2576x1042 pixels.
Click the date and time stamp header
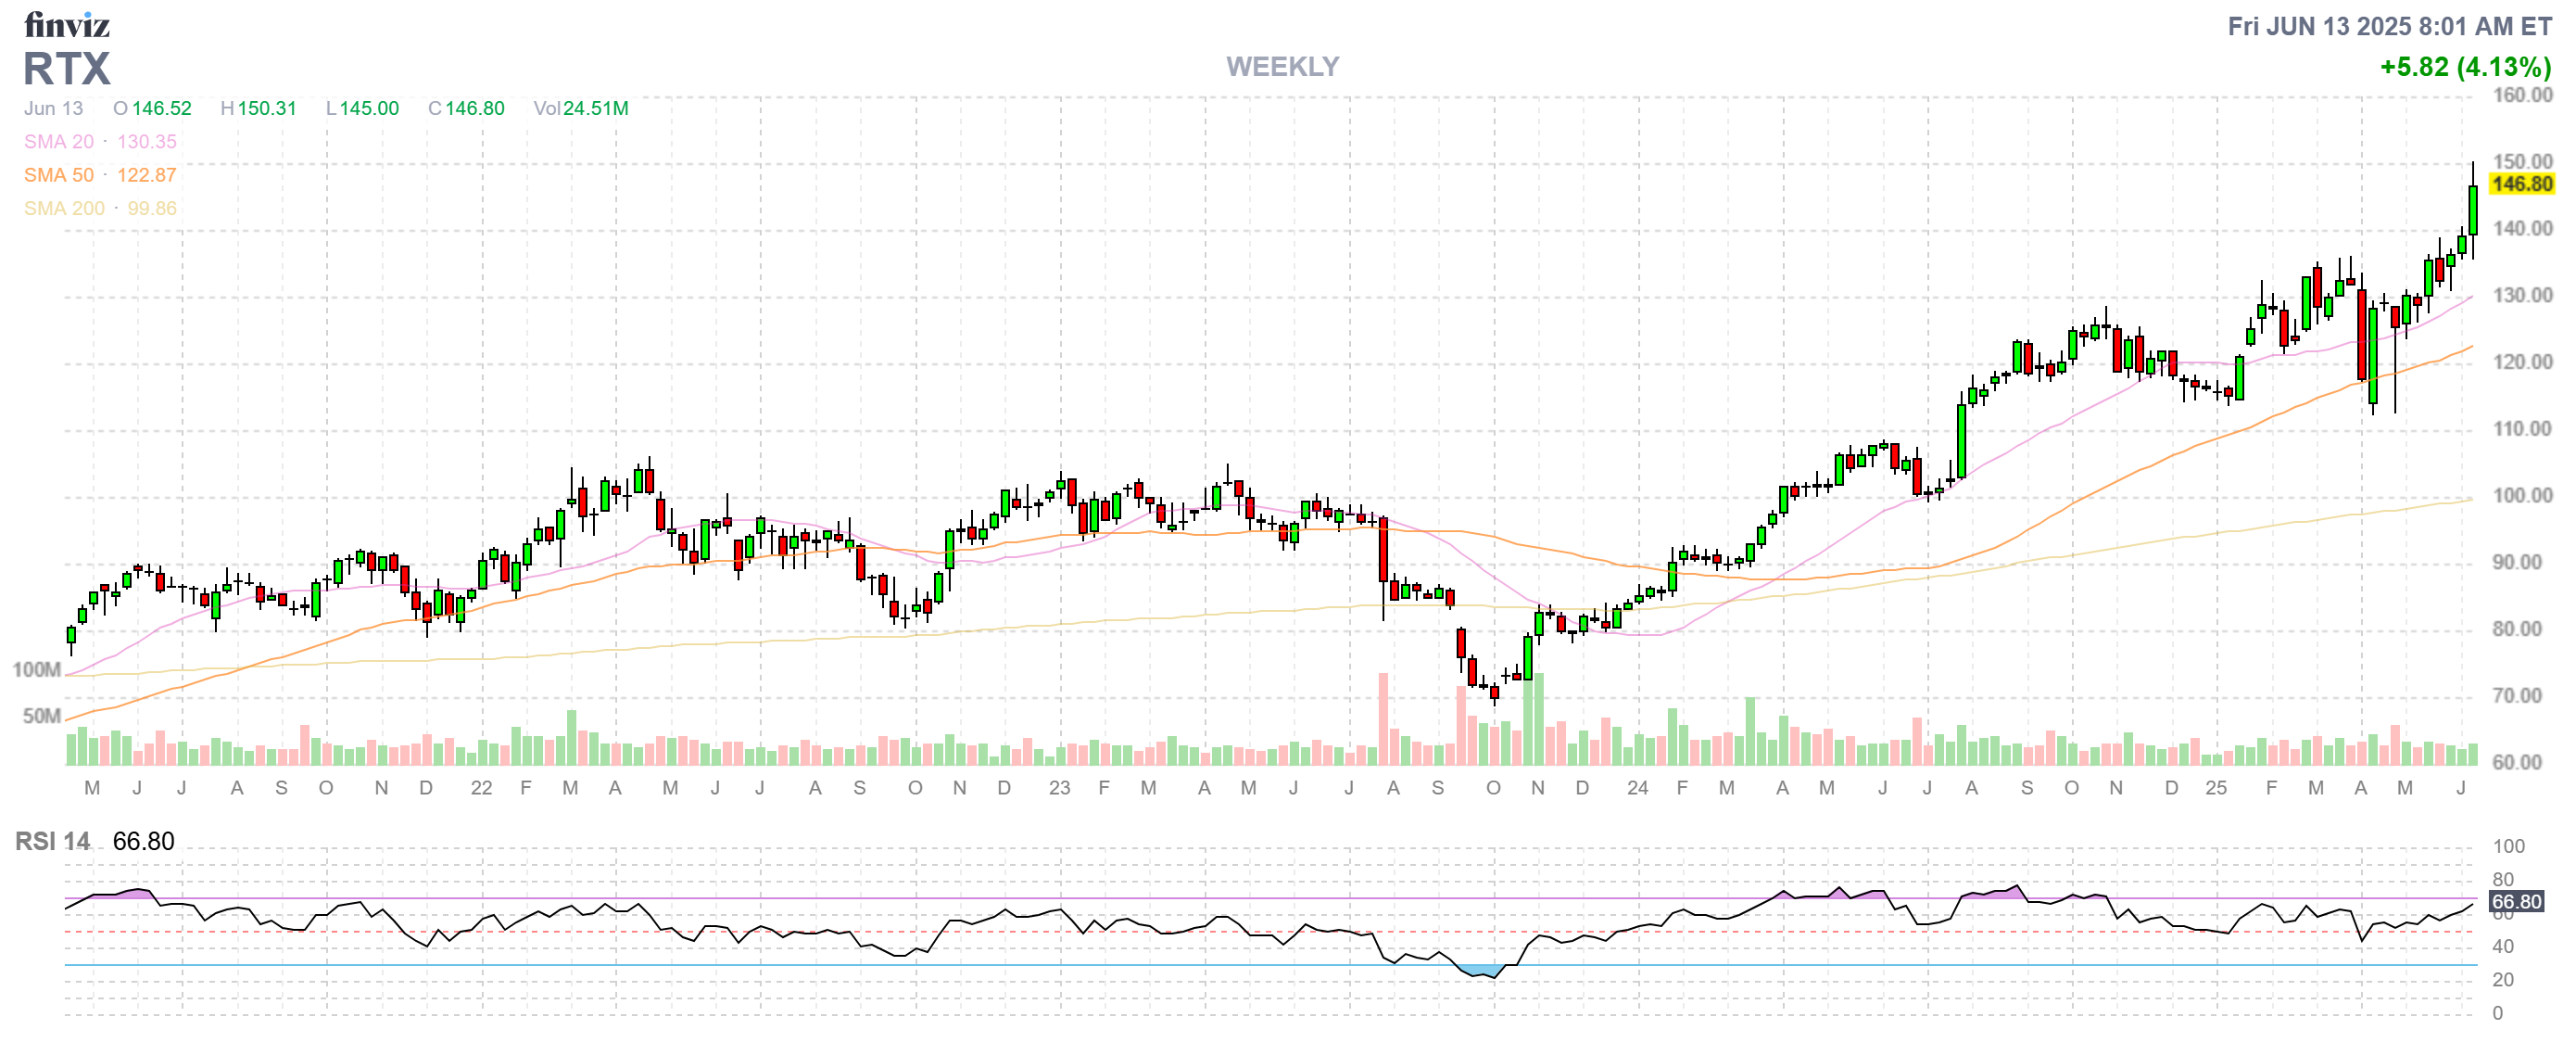tap(2389, 27)
